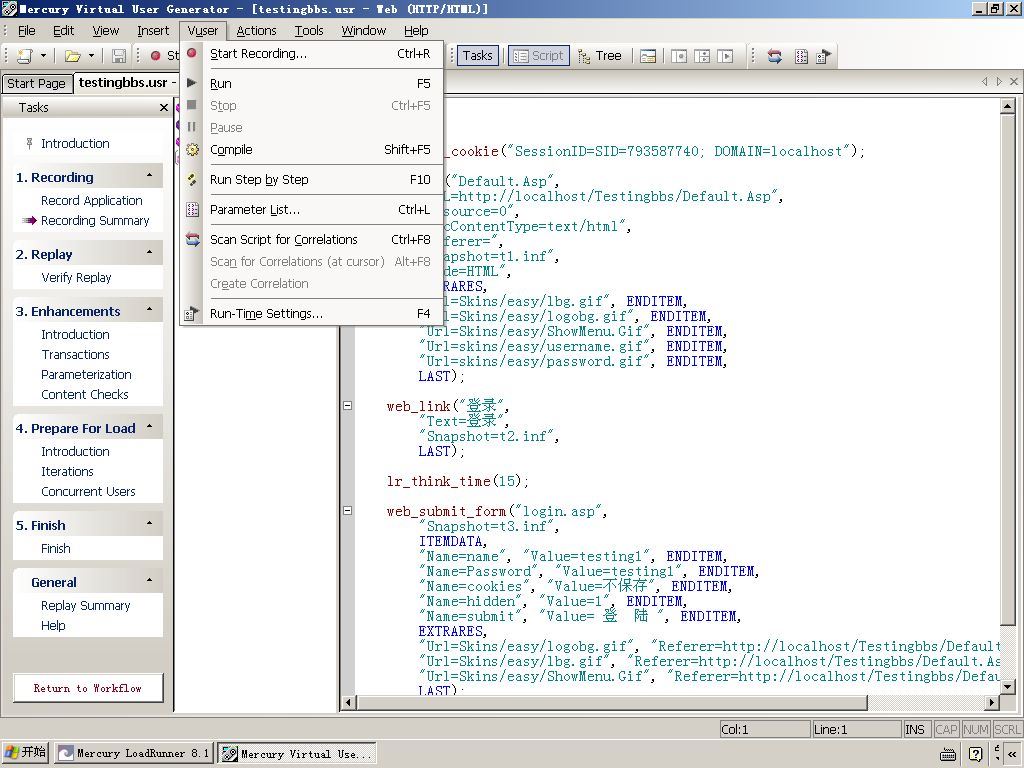Image resolution: width=1024 pixels, height=768 pixels.
Task: Click Return to Workflow button
Action: [88, 688]
